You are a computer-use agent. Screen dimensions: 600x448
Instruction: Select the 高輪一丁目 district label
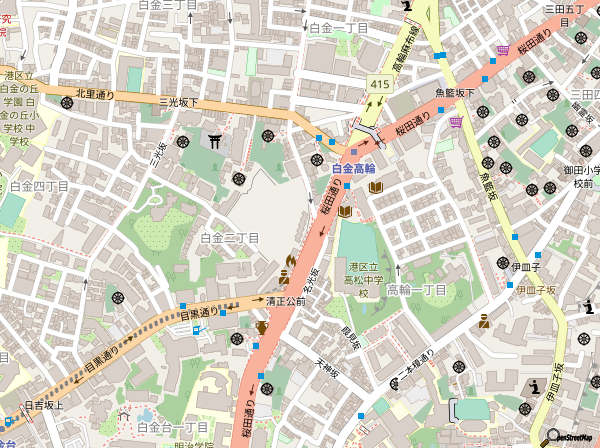pyautogui.click(x=416, y=289)
